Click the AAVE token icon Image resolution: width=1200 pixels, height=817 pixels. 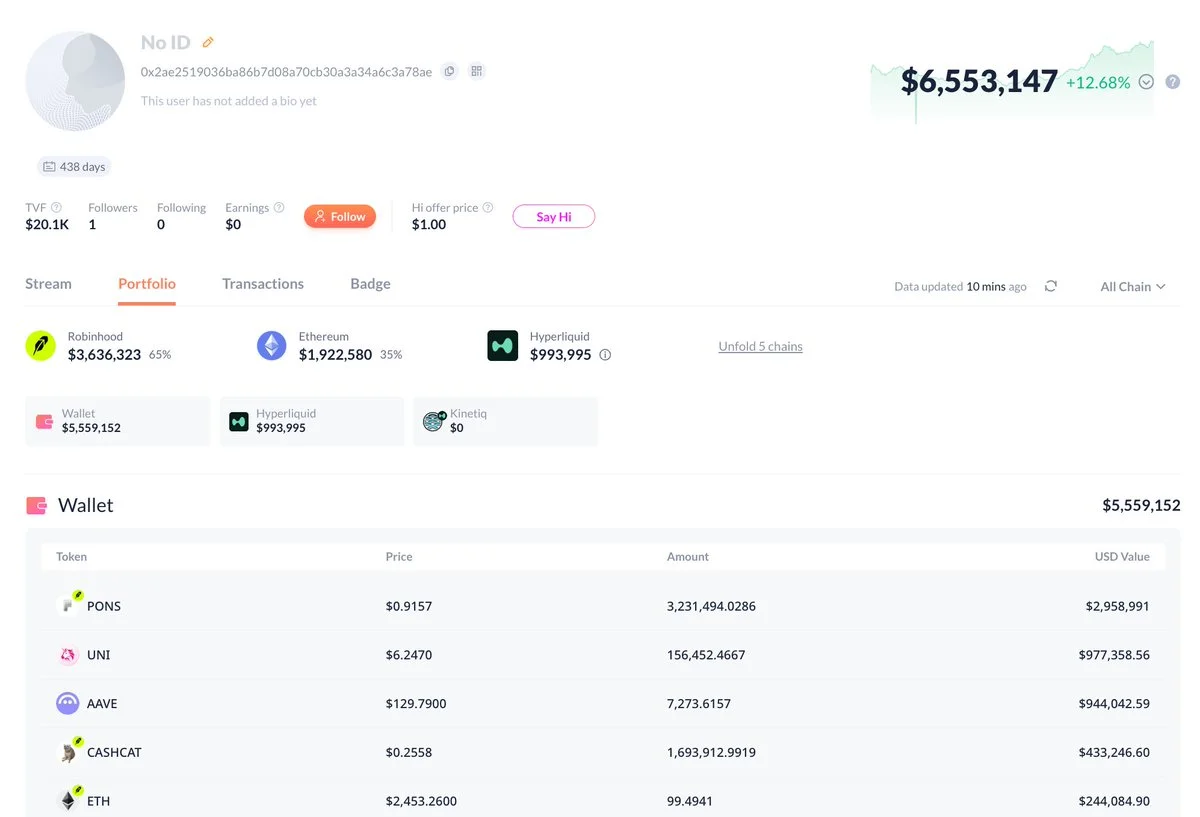(x=68, y=704)
